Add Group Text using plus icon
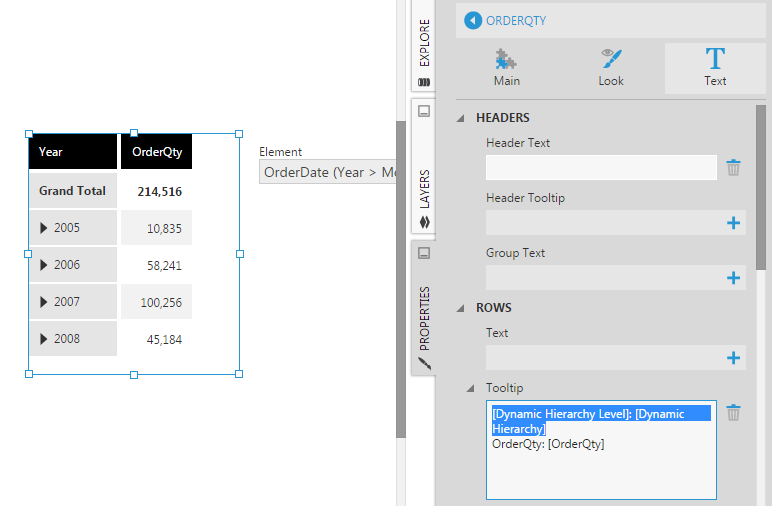This screenshot has width=772, height=506. click(x=733, y=278)
